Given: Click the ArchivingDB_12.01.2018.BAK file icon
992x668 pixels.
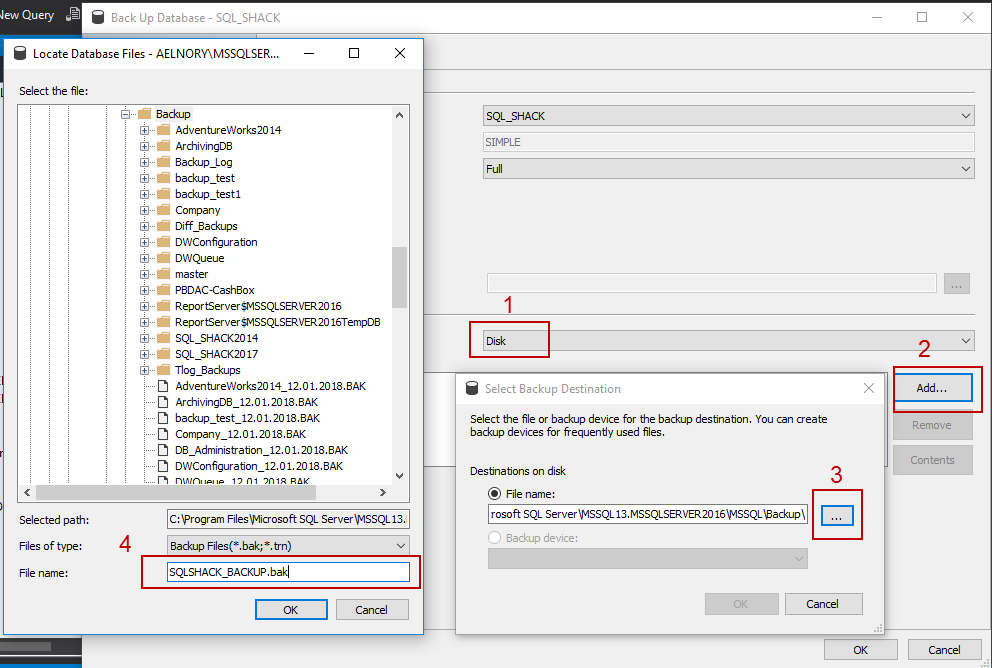Looking at the screenshot, I should [x=163, y=402].
